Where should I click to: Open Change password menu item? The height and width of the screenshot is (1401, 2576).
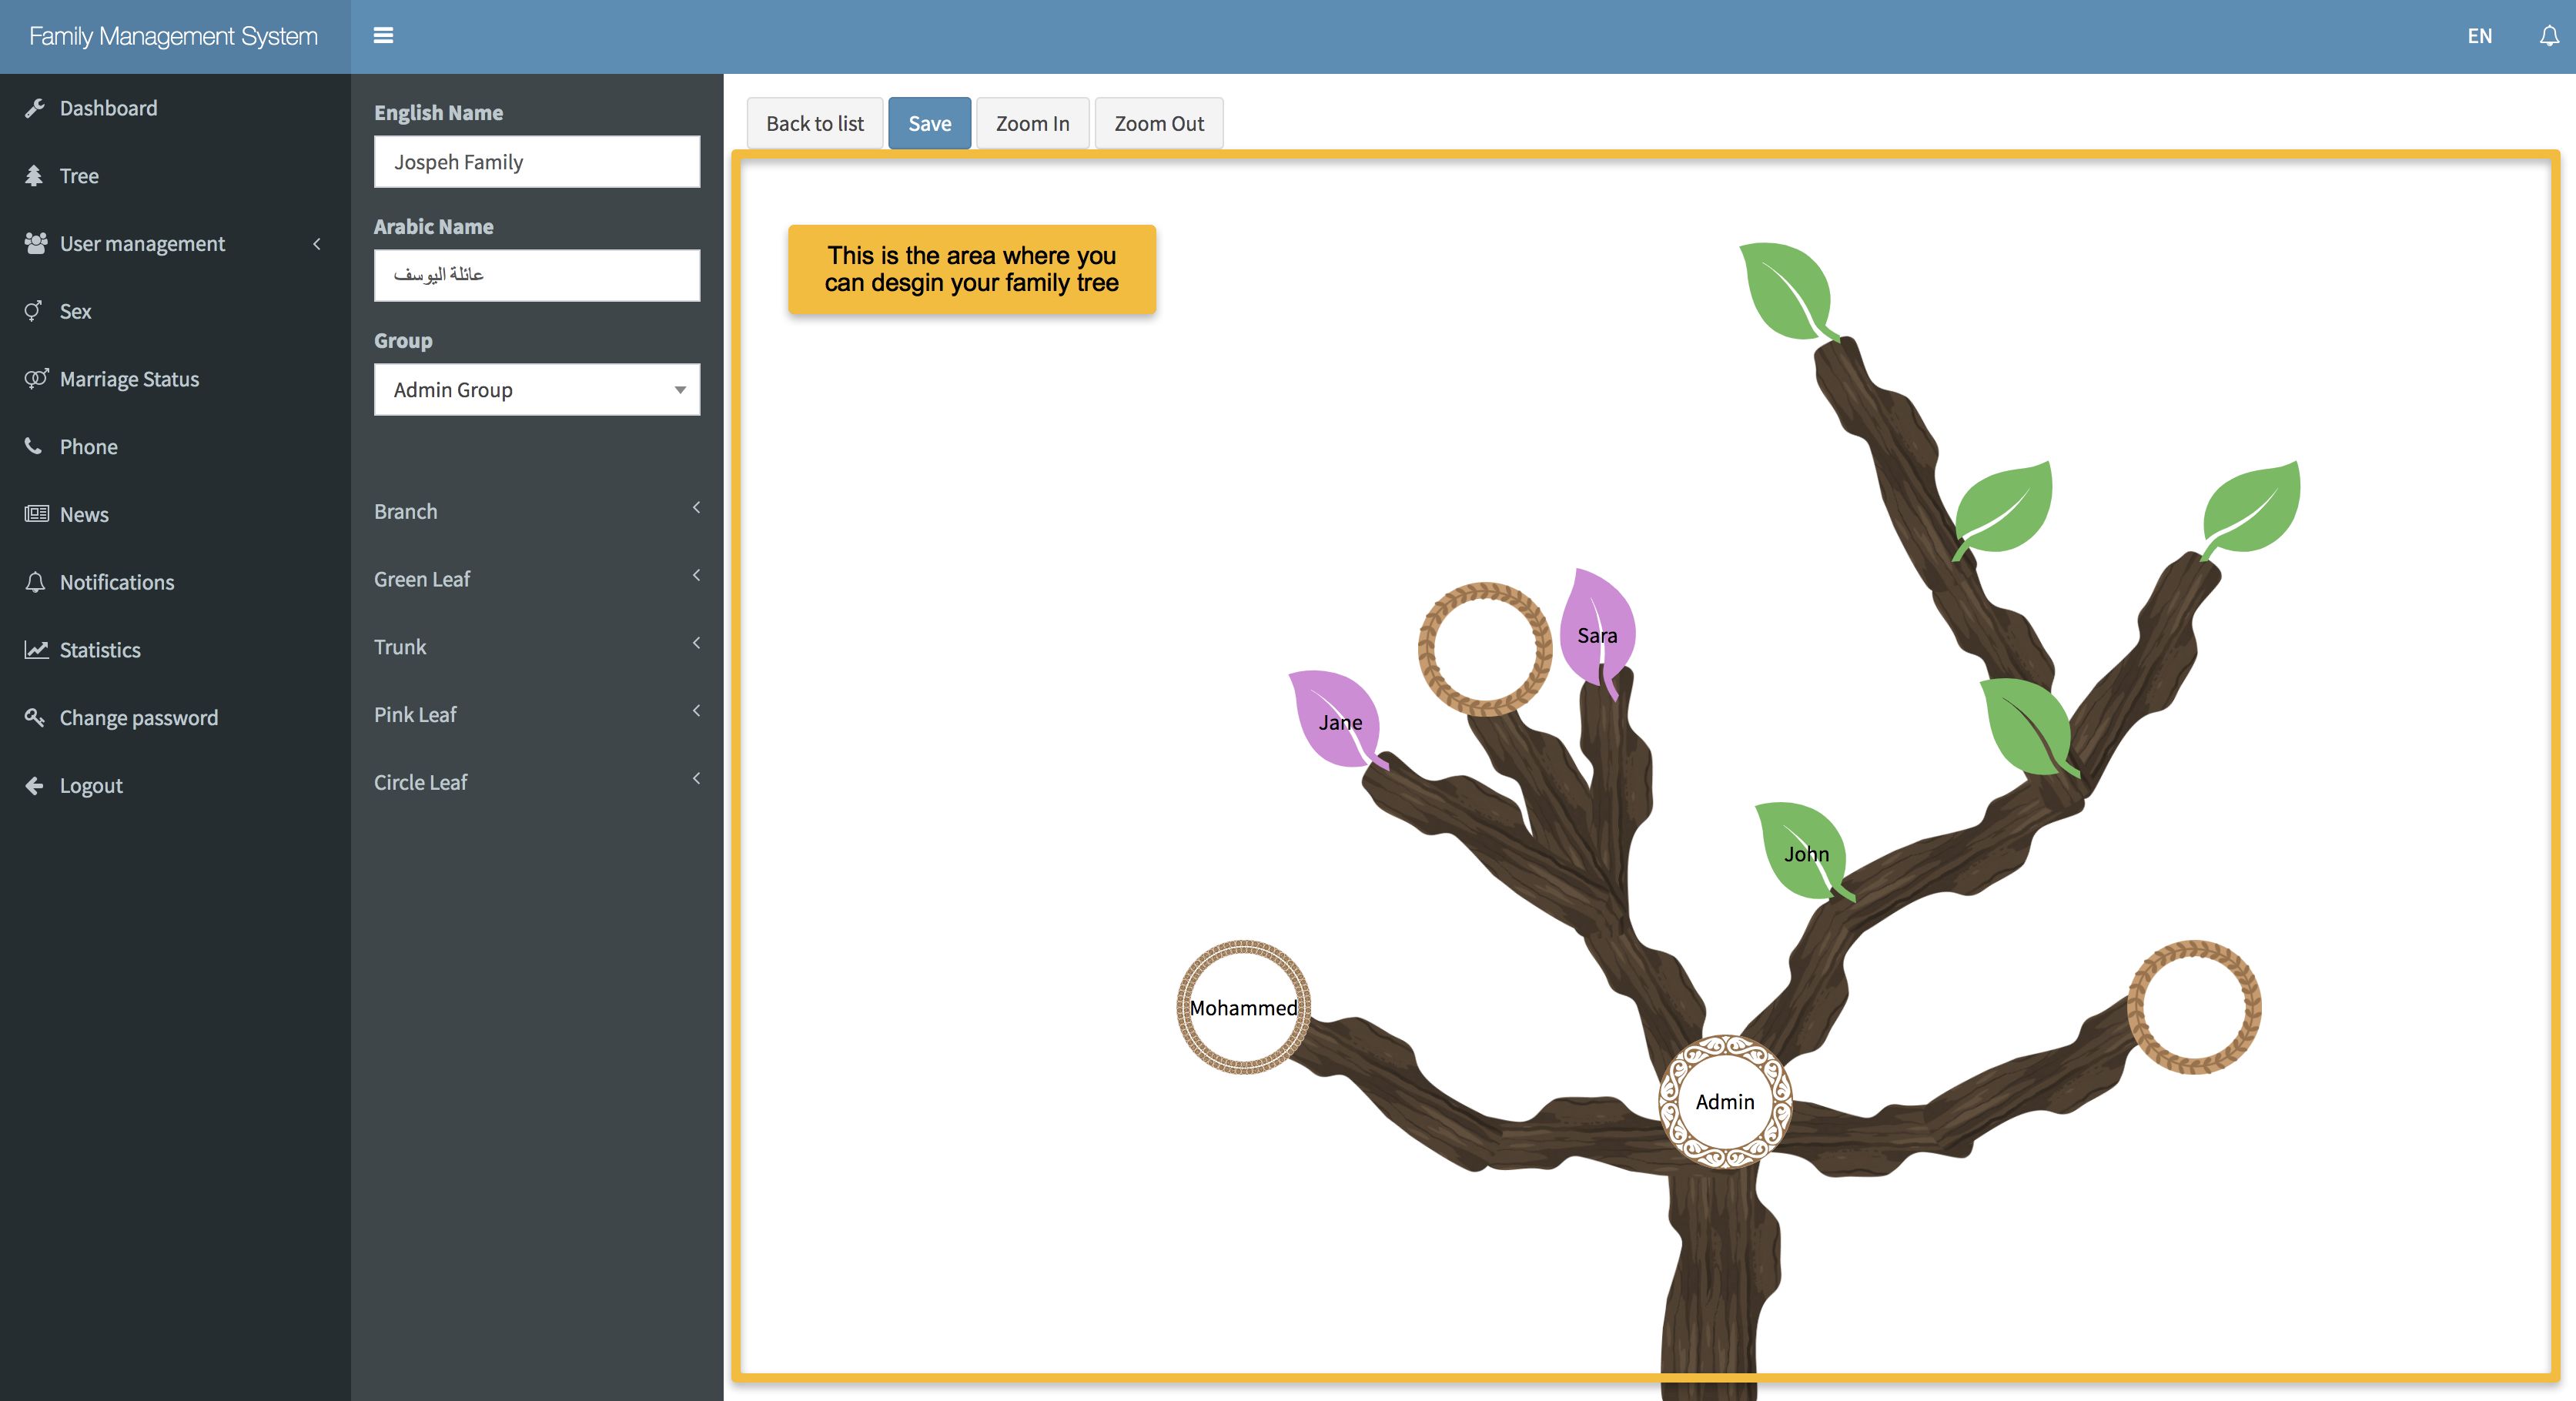click(x=138, y=717)
